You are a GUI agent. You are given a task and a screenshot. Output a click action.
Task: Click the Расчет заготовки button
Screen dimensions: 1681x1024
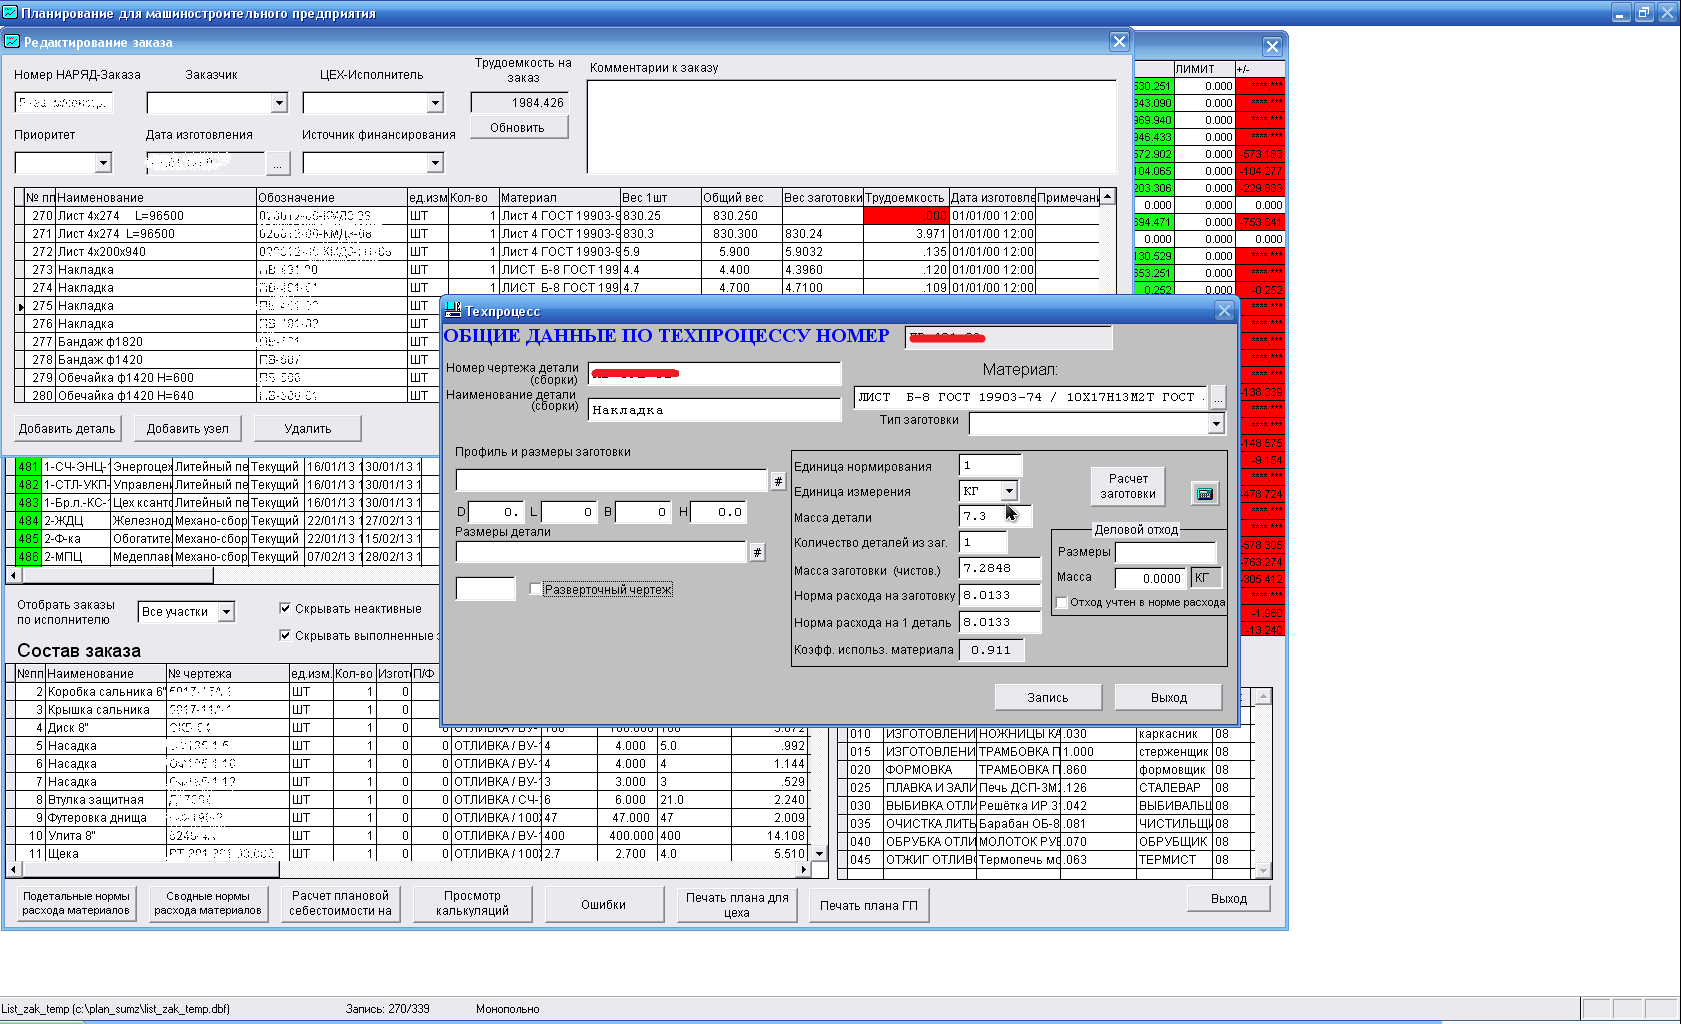pos(1128,486)
